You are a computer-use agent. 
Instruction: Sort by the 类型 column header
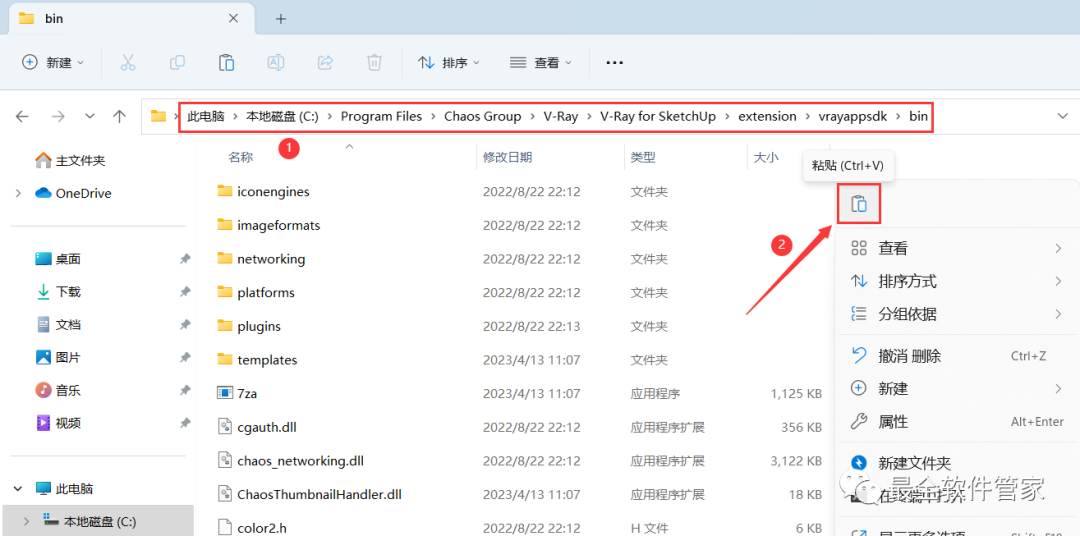(x=643, y=158)
